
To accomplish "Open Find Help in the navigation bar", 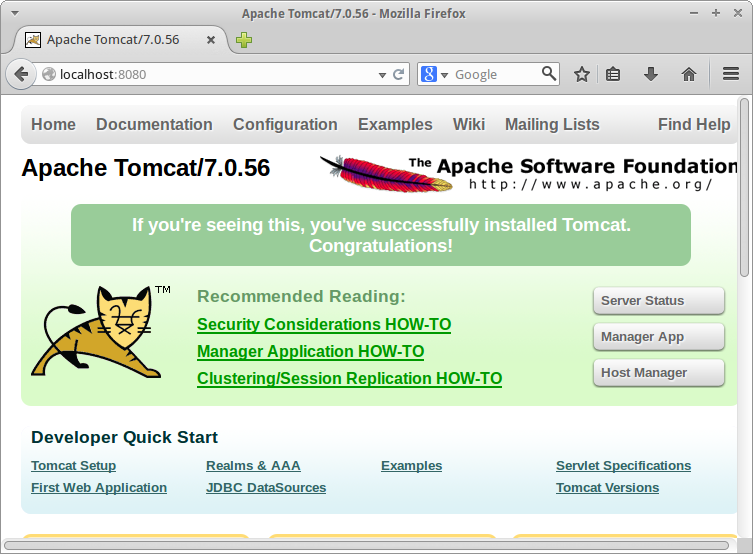I will click(x=694, y=124).
